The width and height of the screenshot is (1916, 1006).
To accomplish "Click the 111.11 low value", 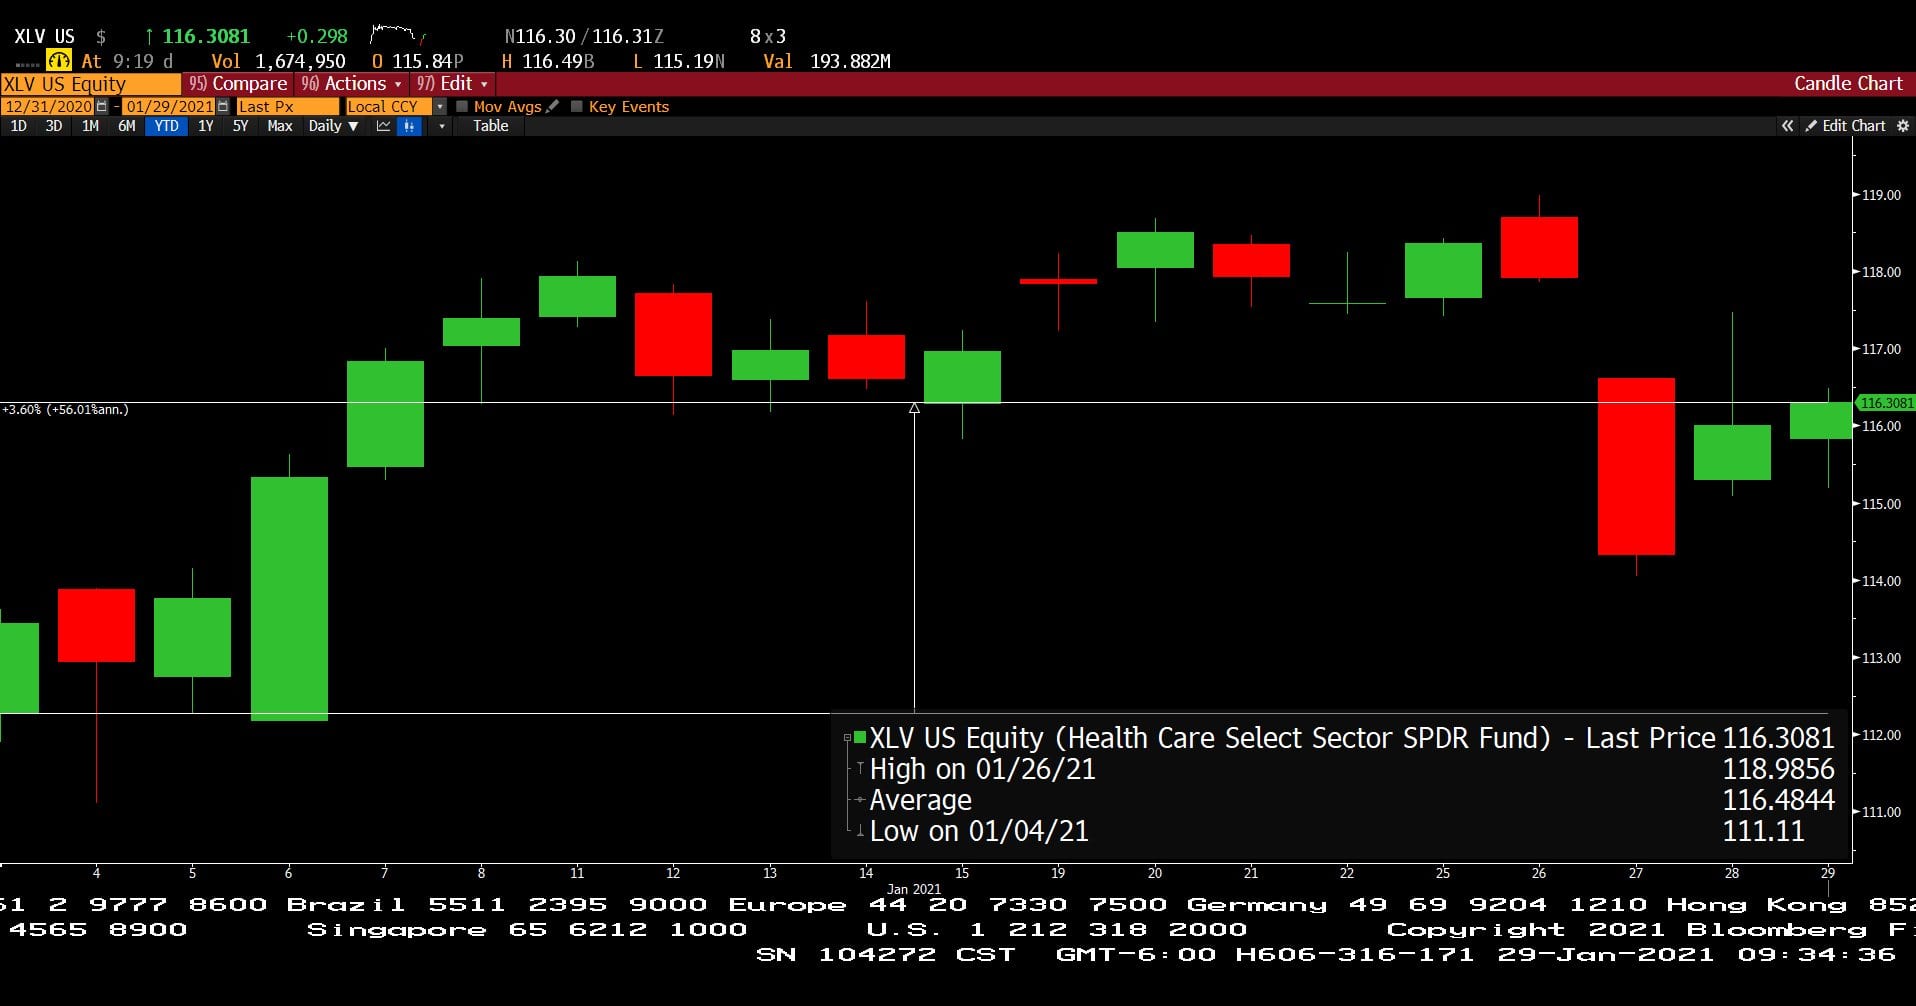I will click(x=1763, y=831).
